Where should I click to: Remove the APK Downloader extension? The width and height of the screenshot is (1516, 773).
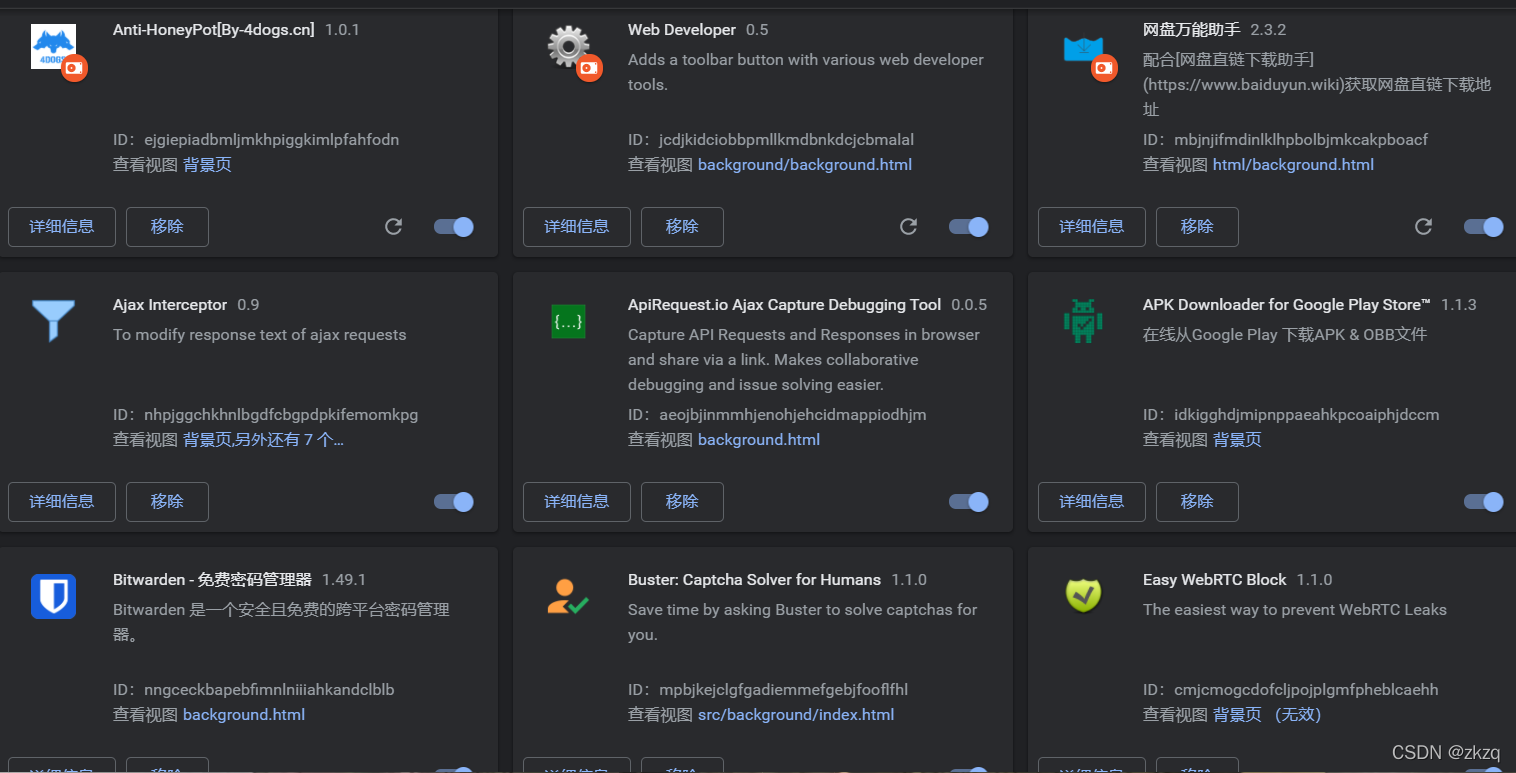(x=1197, y=502)
